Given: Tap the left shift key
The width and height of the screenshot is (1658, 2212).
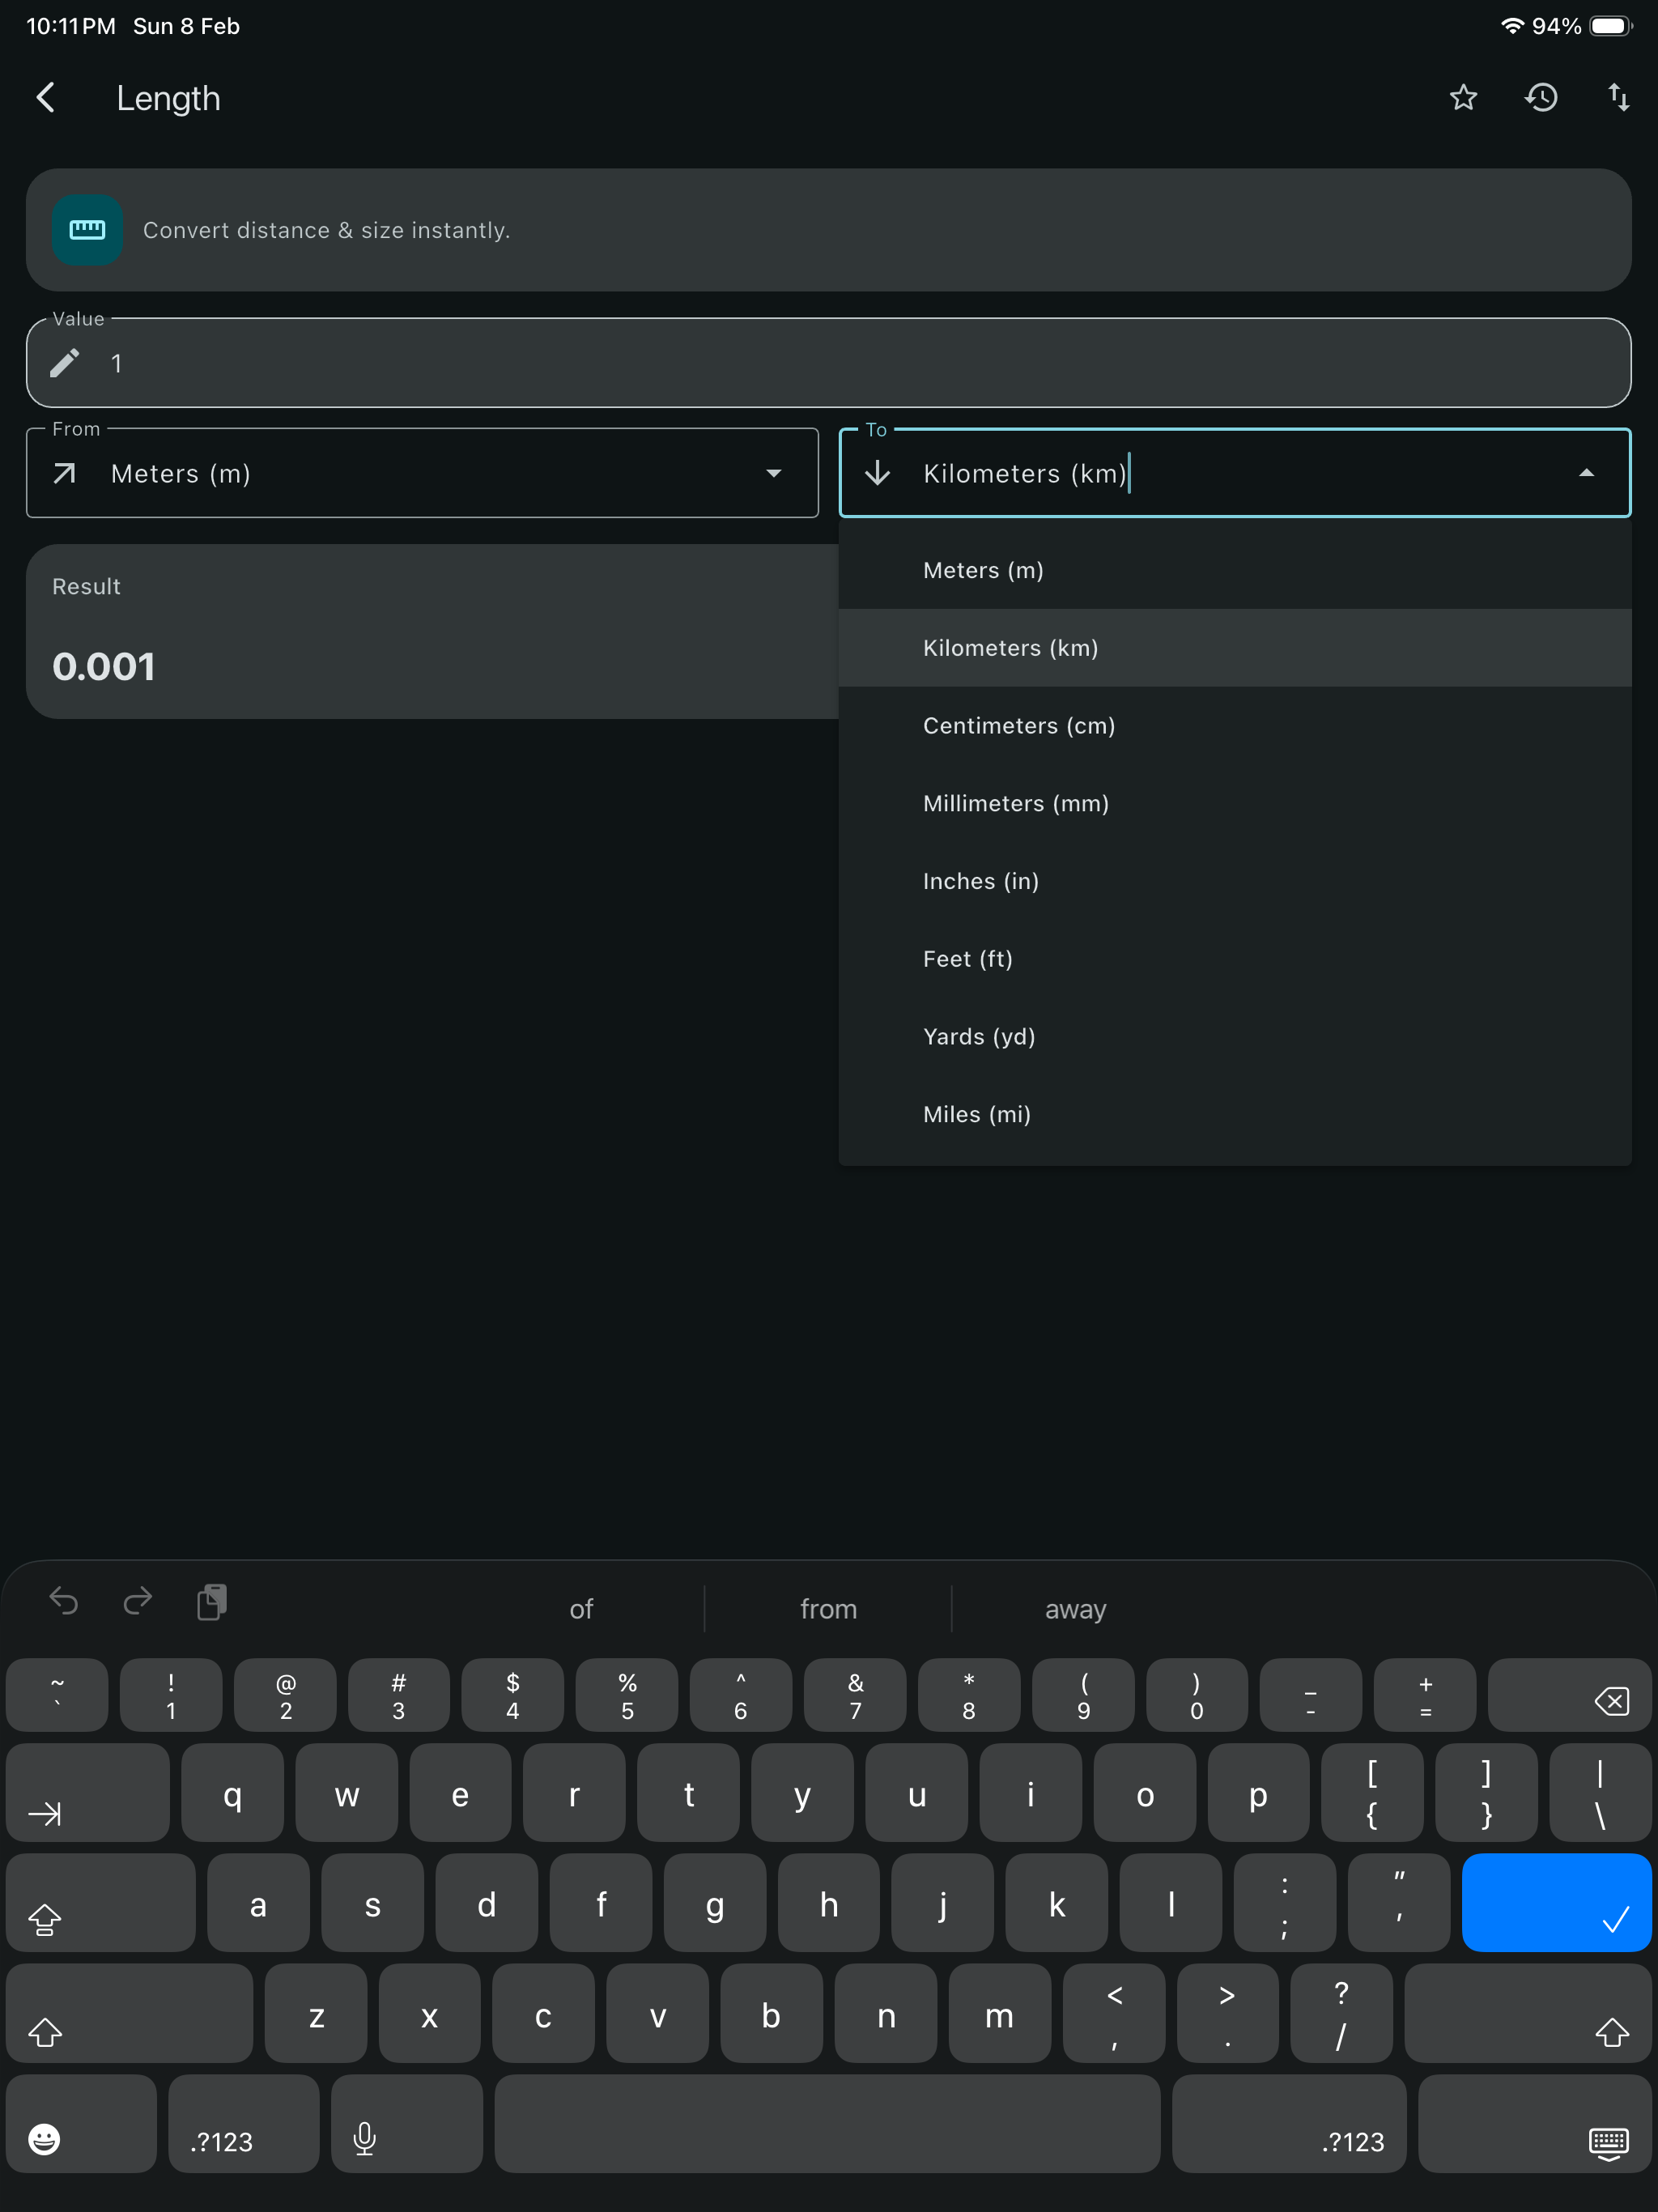Looking at the screenshot, I should [129, 2013].
